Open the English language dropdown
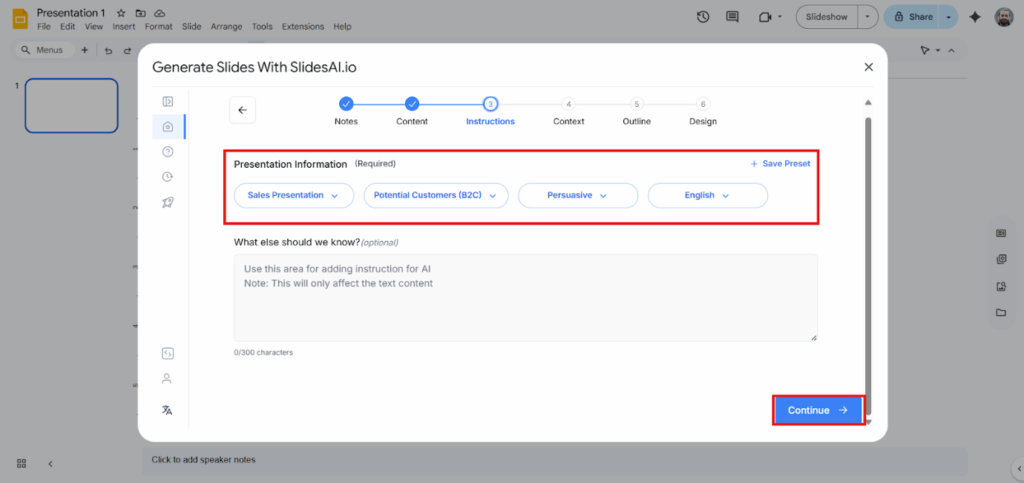The image size is (1024, 483). click(707, 196)
